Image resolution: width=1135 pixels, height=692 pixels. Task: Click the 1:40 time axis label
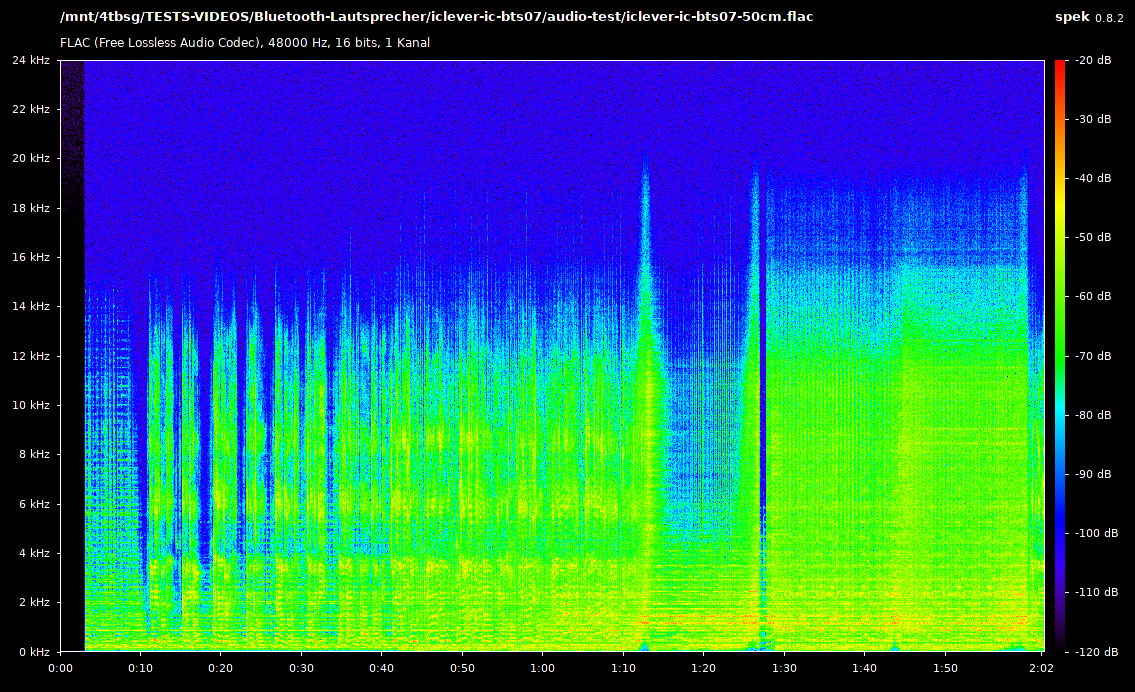tap(864, 668)
